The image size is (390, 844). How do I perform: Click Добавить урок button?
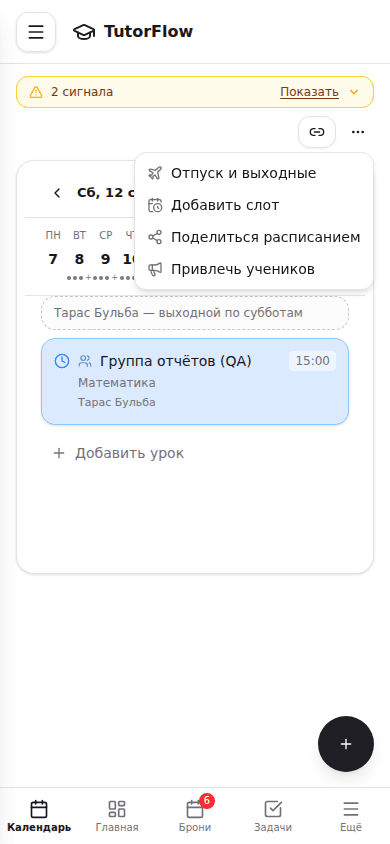point(118,453)
